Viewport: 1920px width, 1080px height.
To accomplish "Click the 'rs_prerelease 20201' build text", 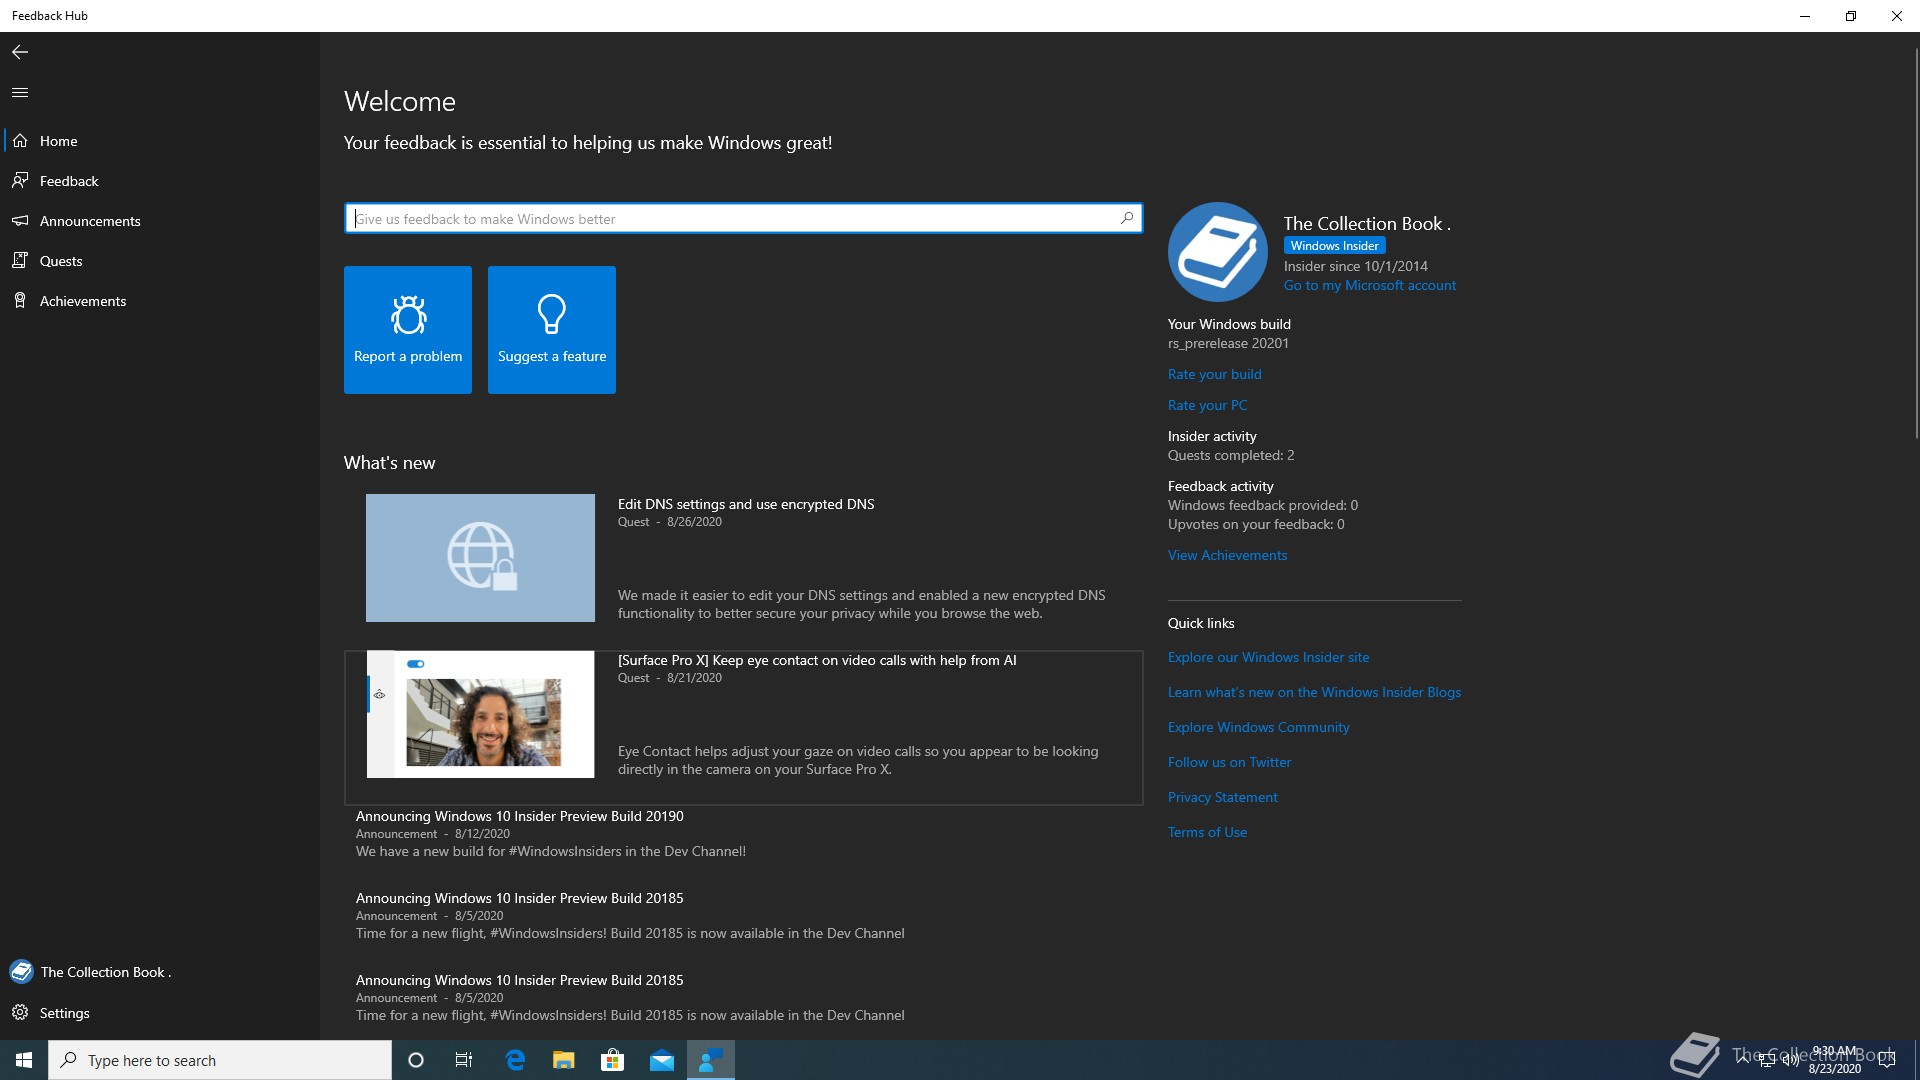I will [x=1228, y=343].
